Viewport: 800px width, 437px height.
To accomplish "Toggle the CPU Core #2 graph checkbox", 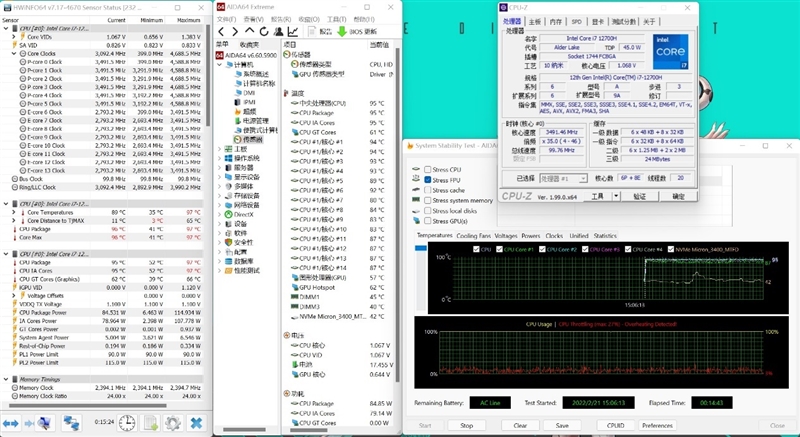I will click(541, 249).
